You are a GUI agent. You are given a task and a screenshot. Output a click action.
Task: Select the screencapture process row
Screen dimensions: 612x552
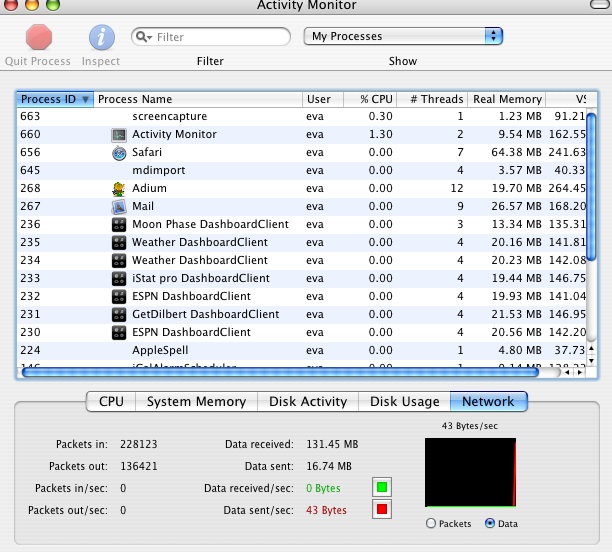tap(301, 116)
